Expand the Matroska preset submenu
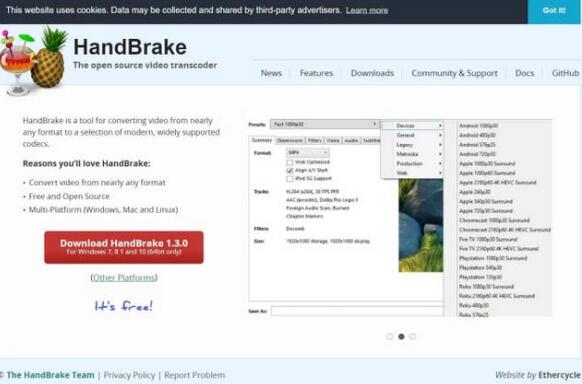The height and width of the screenshot is (384, 582). [412, 154]
